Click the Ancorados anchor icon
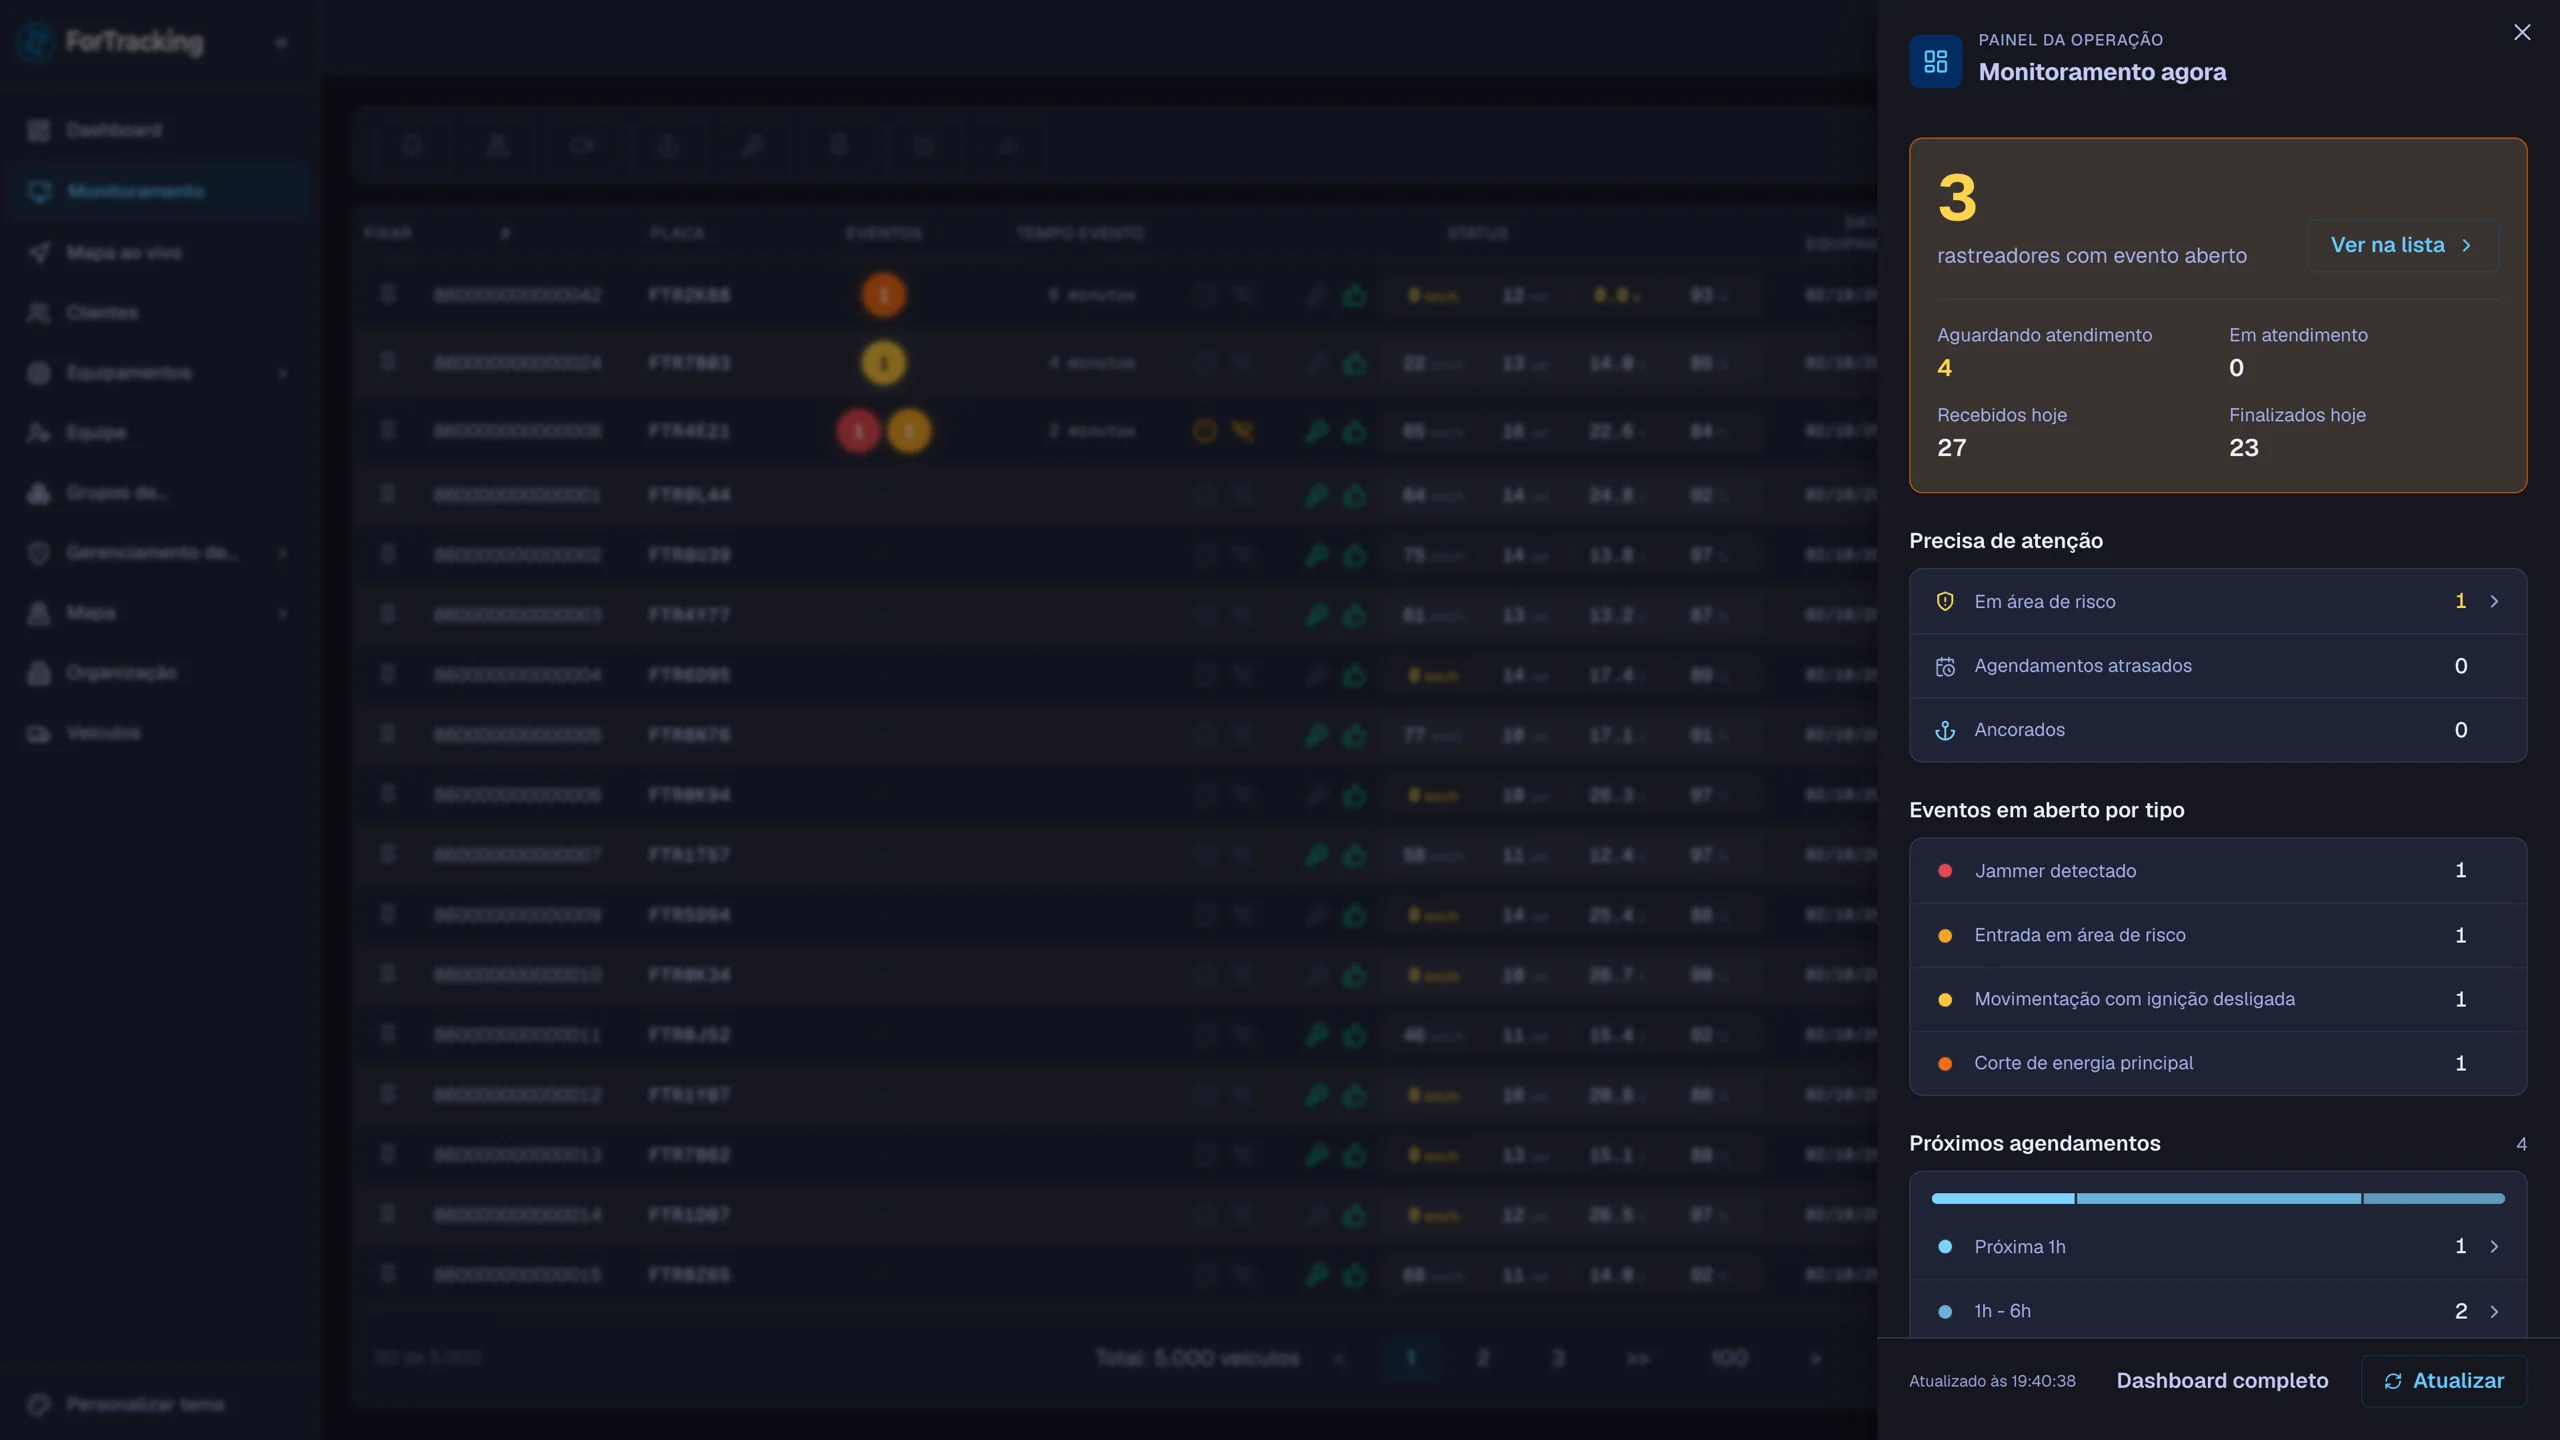The image size is (2560, 1440). tap(1945, 730)
